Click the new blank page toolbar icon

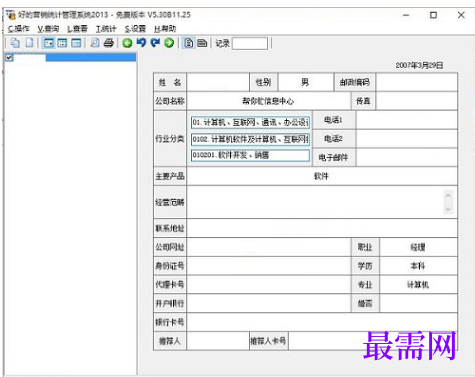click(30, 43)
